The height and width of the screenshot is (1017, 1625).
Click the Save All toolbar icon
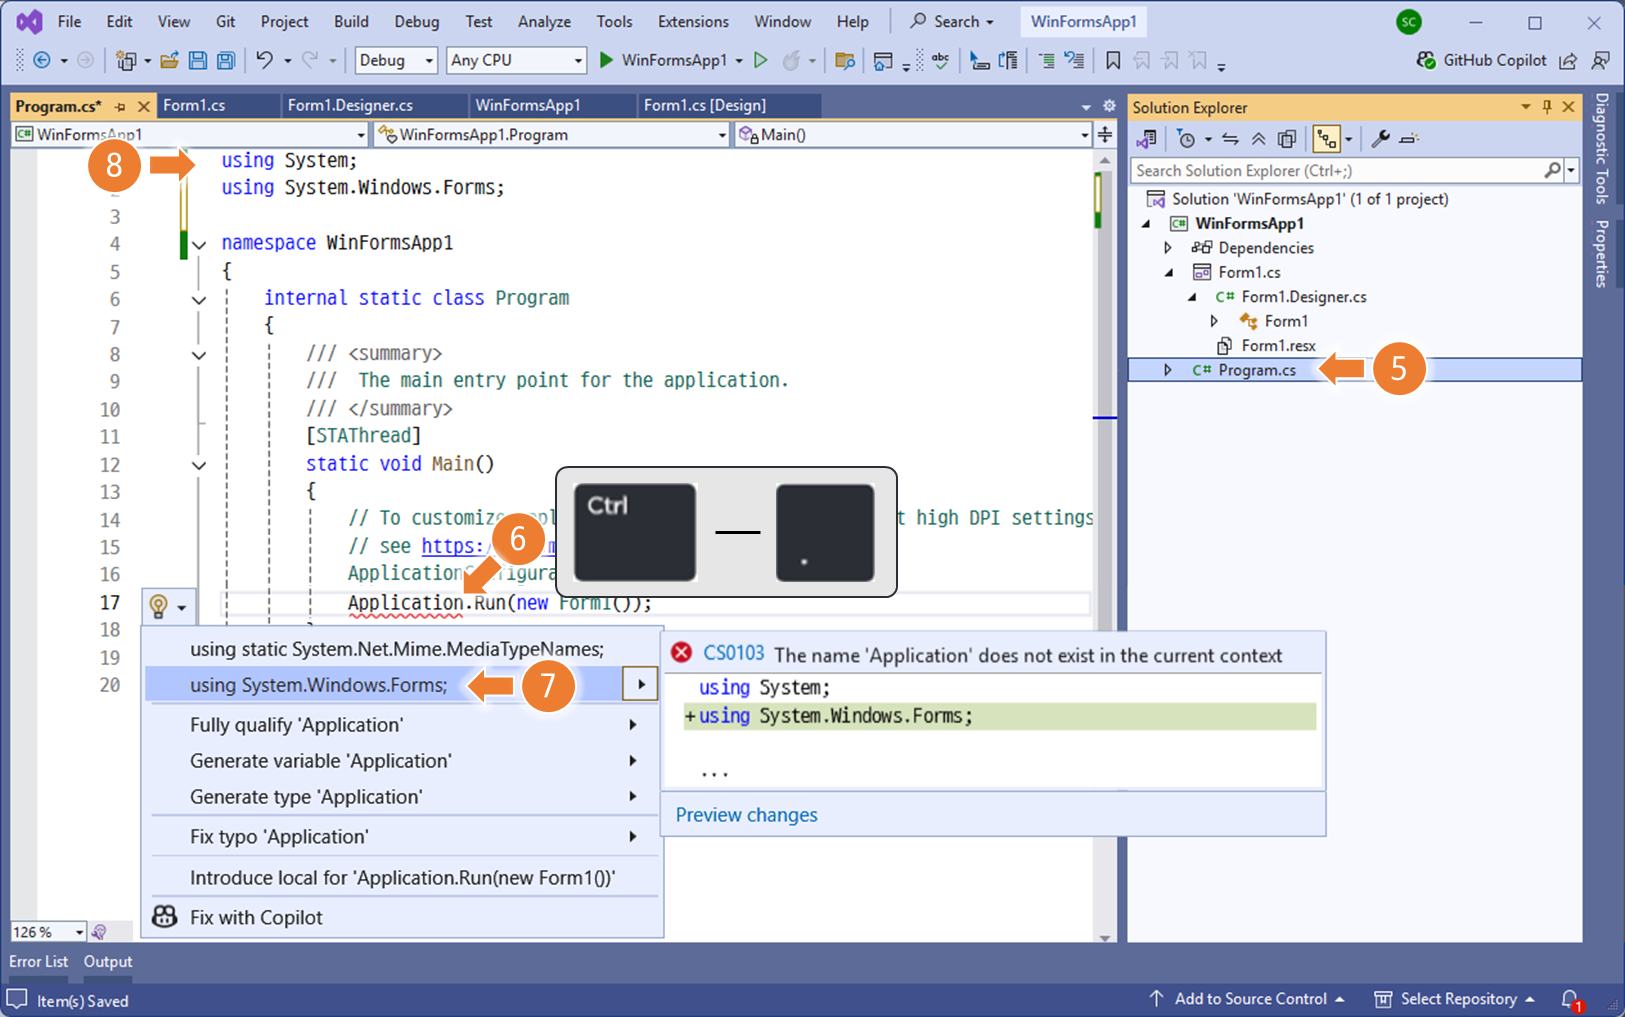coord(226,60)
